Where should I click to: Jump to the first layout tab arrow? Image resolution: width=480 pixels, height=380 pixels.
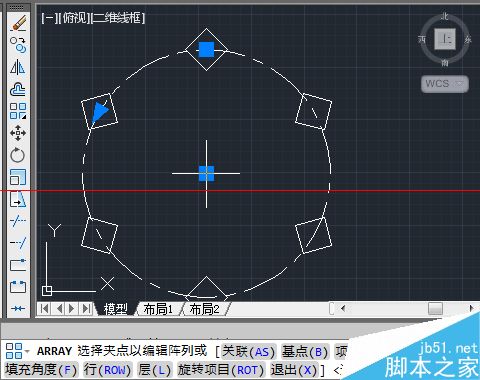pyautogui.click(x=44, y=309)
